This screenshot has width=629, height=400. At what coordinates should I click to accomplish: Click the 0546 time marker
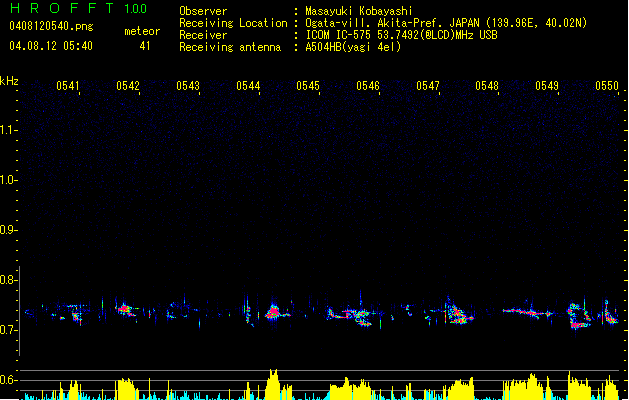click(x=368, y=86)
